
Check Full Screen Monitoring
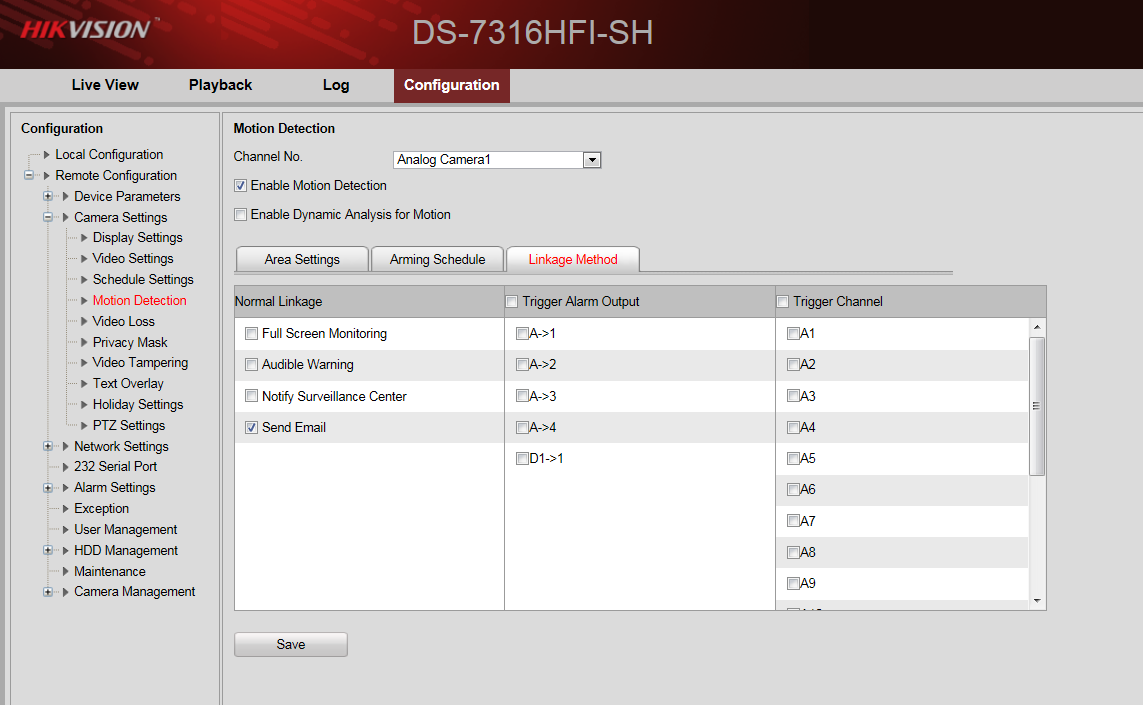[x=251, y=333]
